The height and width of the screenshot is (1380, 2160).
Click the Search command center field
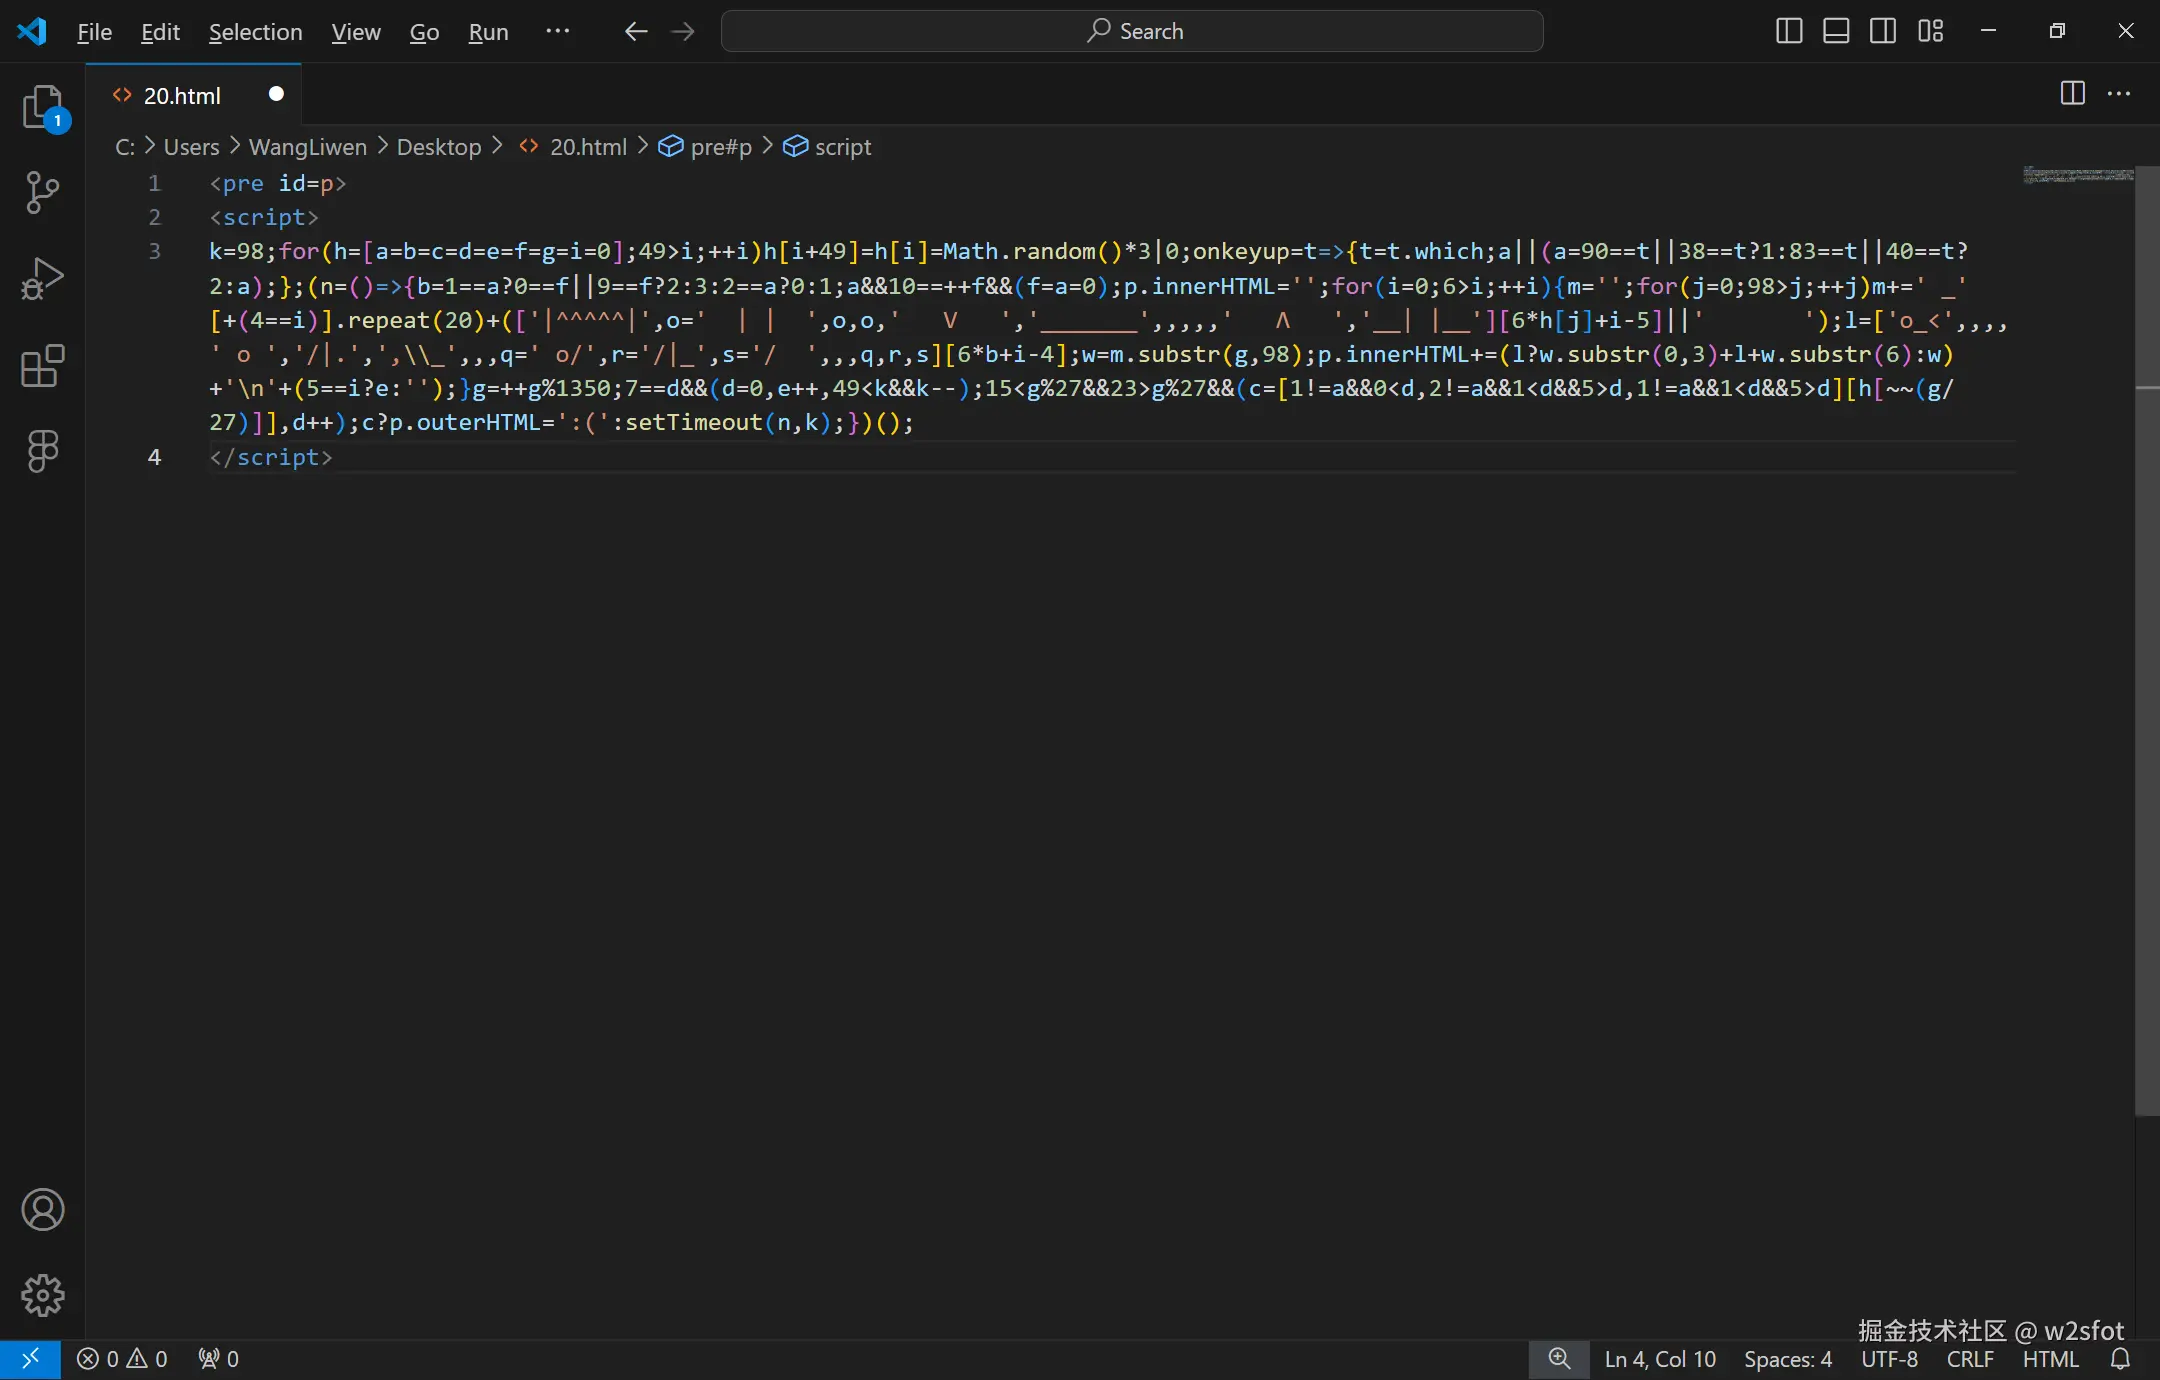pyautogui.click(x=1132, y=31)
